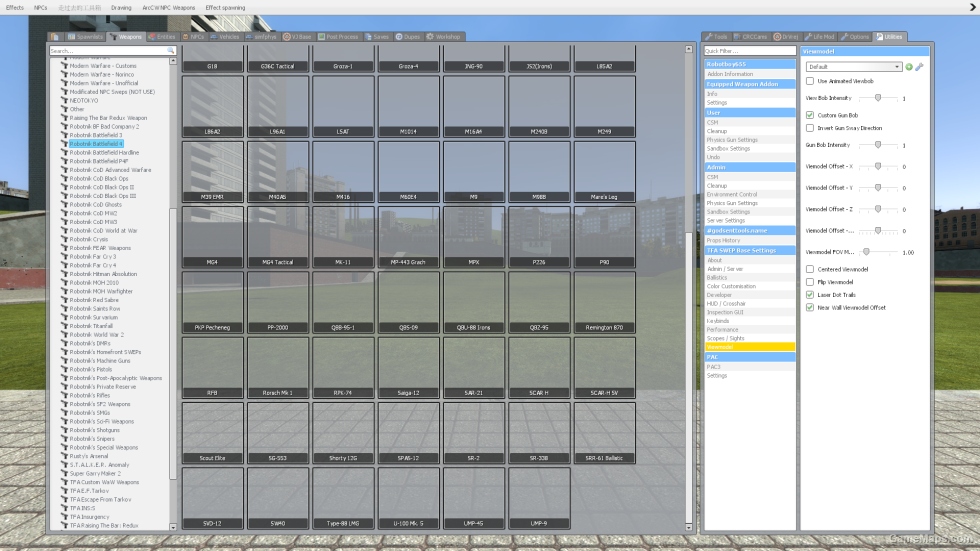Click the gun icon beside Robotnik's Shotguns

[64, 430]
